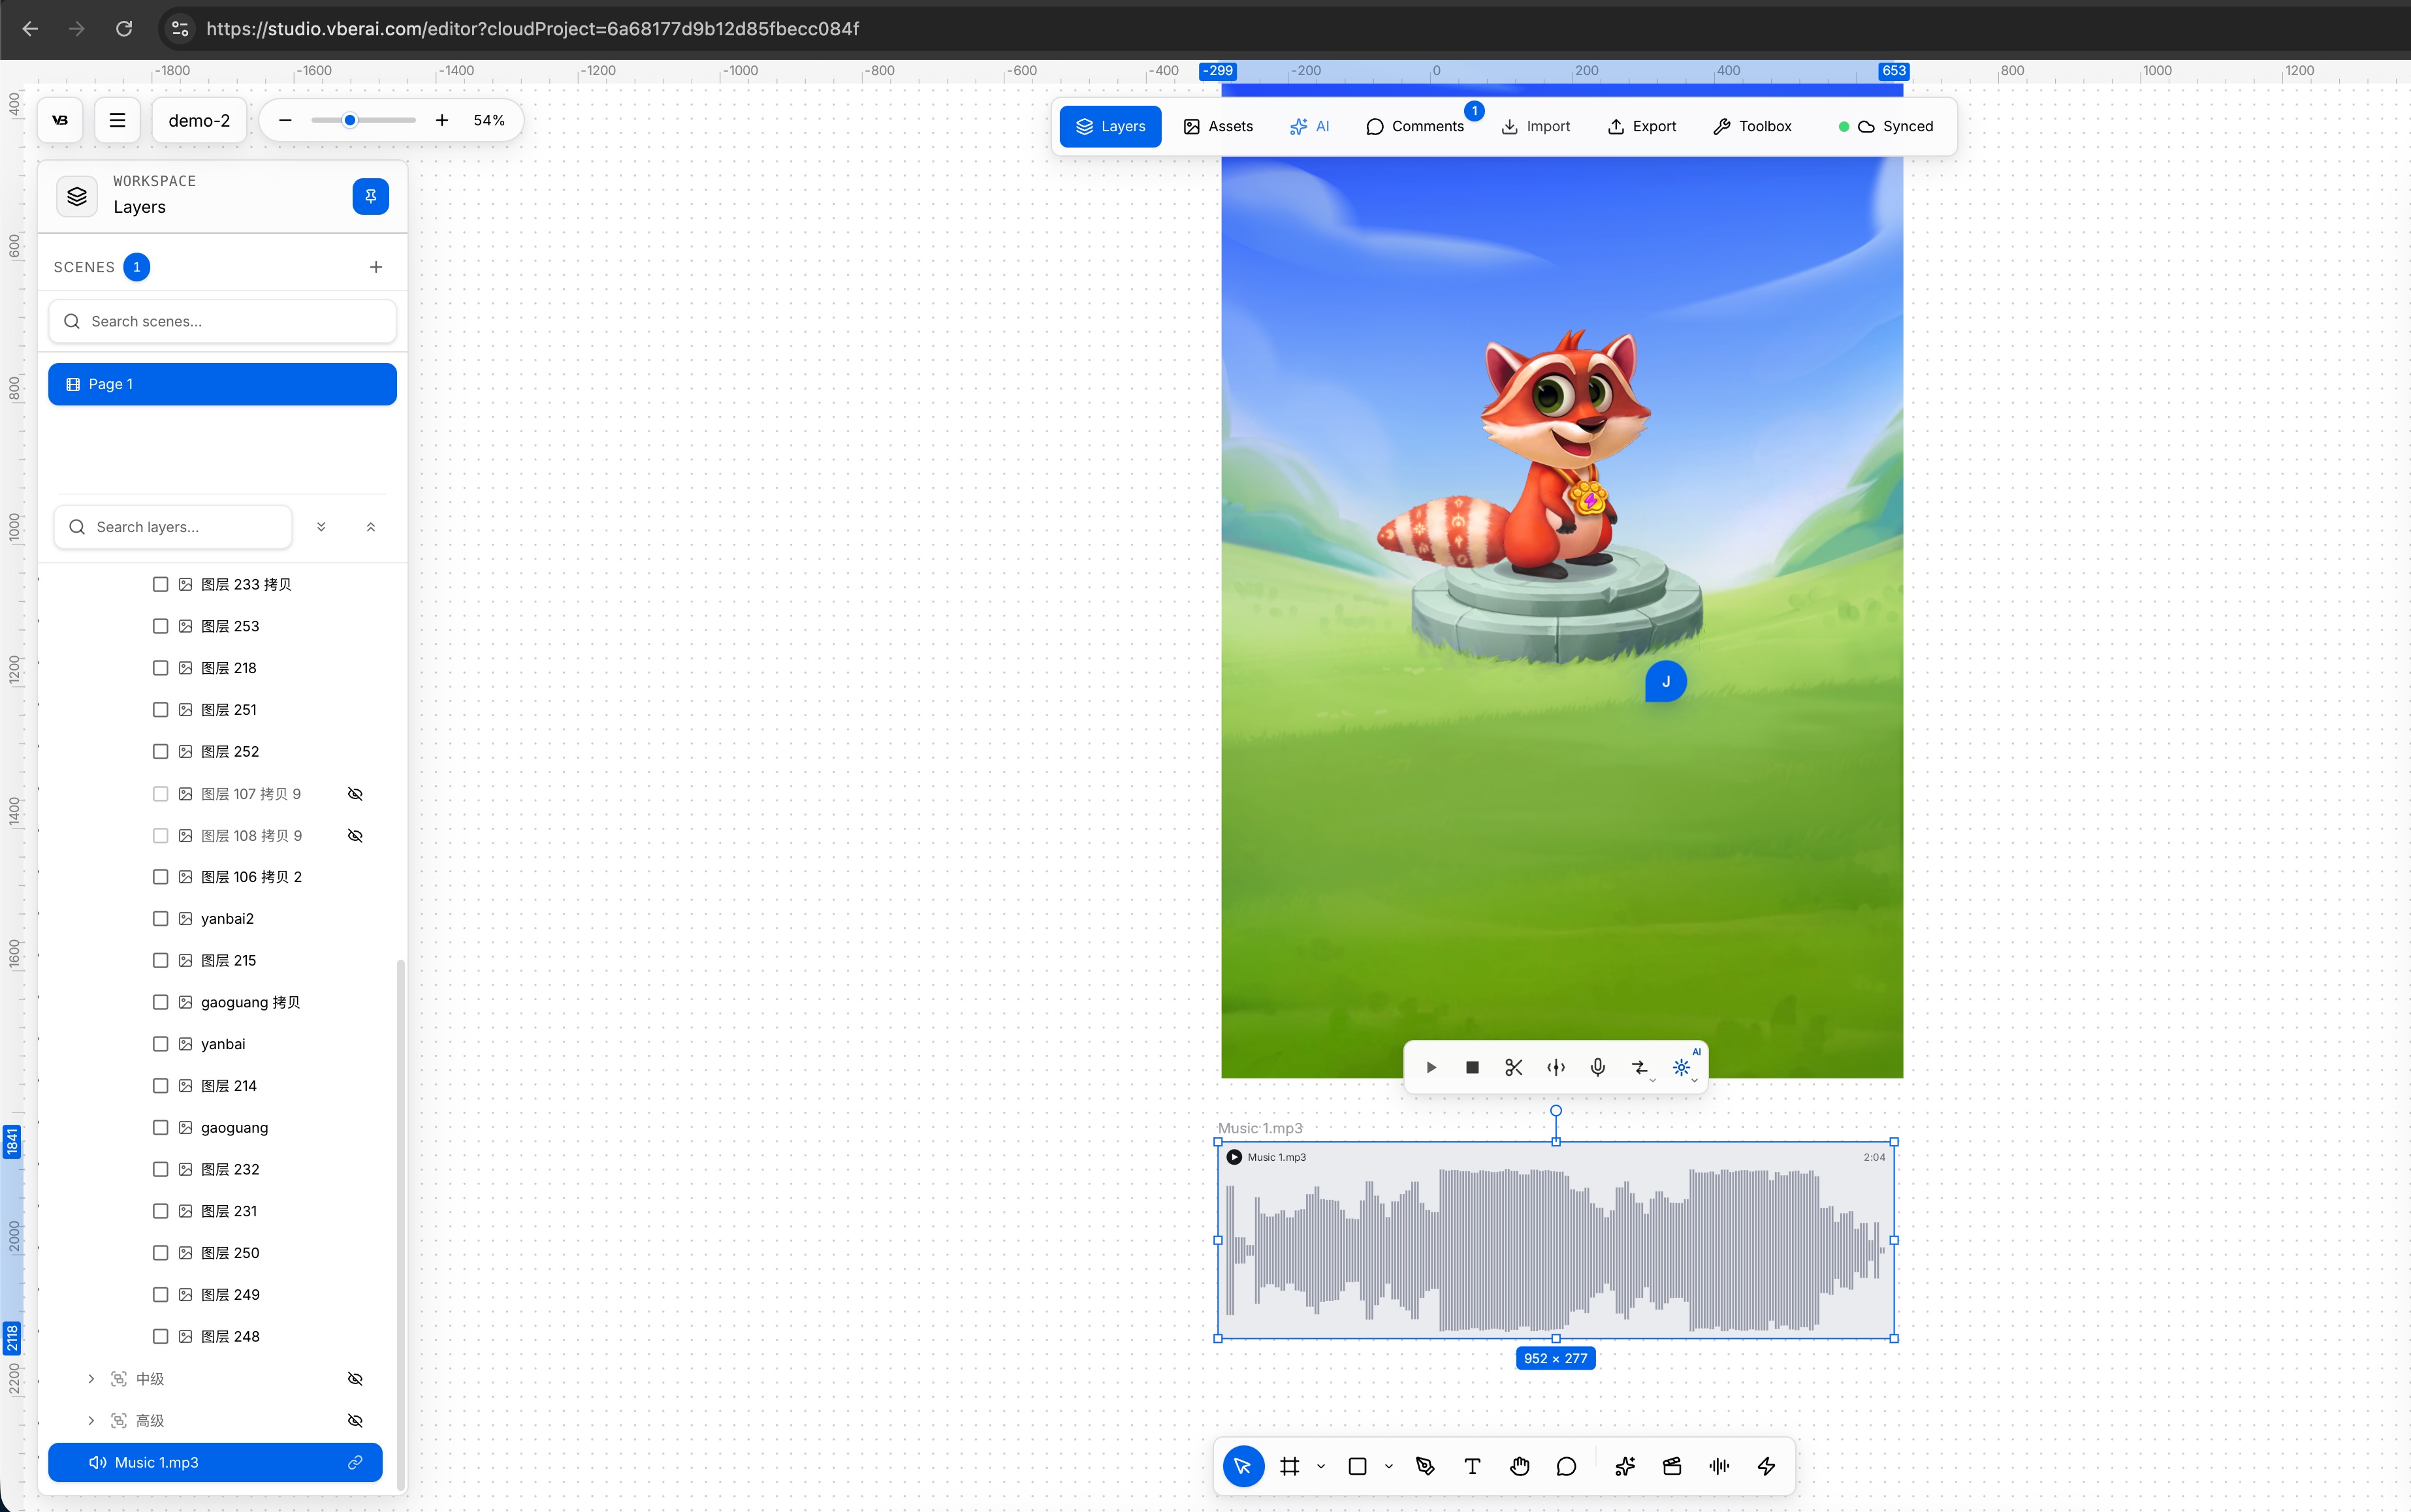
Task: Check the gaoguang layer checkbox
Action: point(160,1127)
